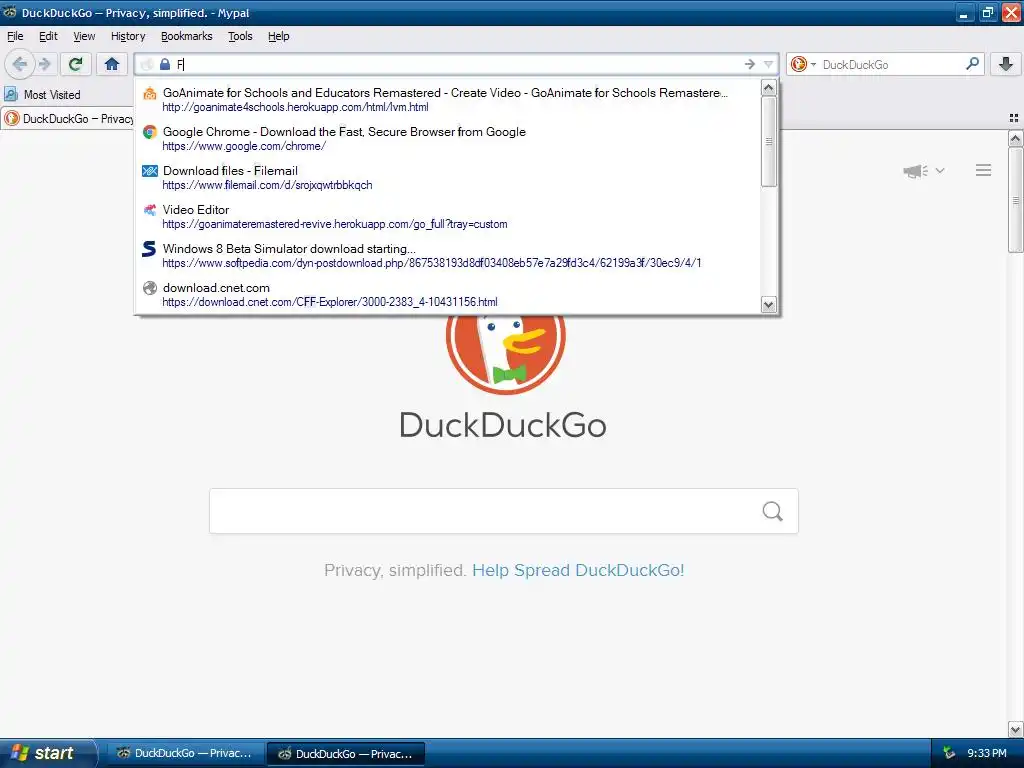This screenshot has height=768, width=1024.
Task: Pick the download.cnet.com suggestion
Action: 448,295
